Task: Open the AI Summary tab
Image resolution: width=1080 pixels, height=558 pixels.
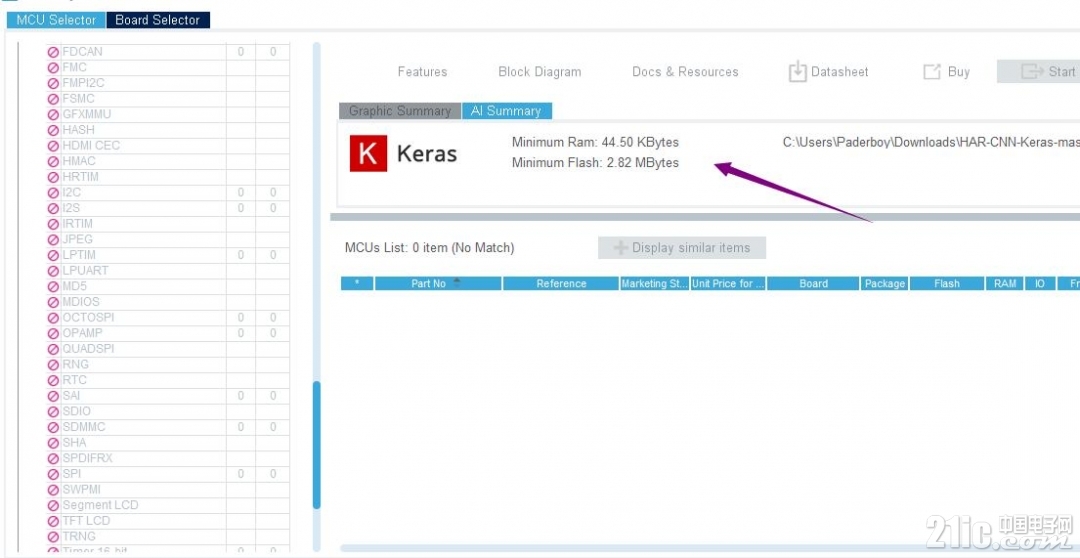Action: pyautogui.click(x=506, y=111)
